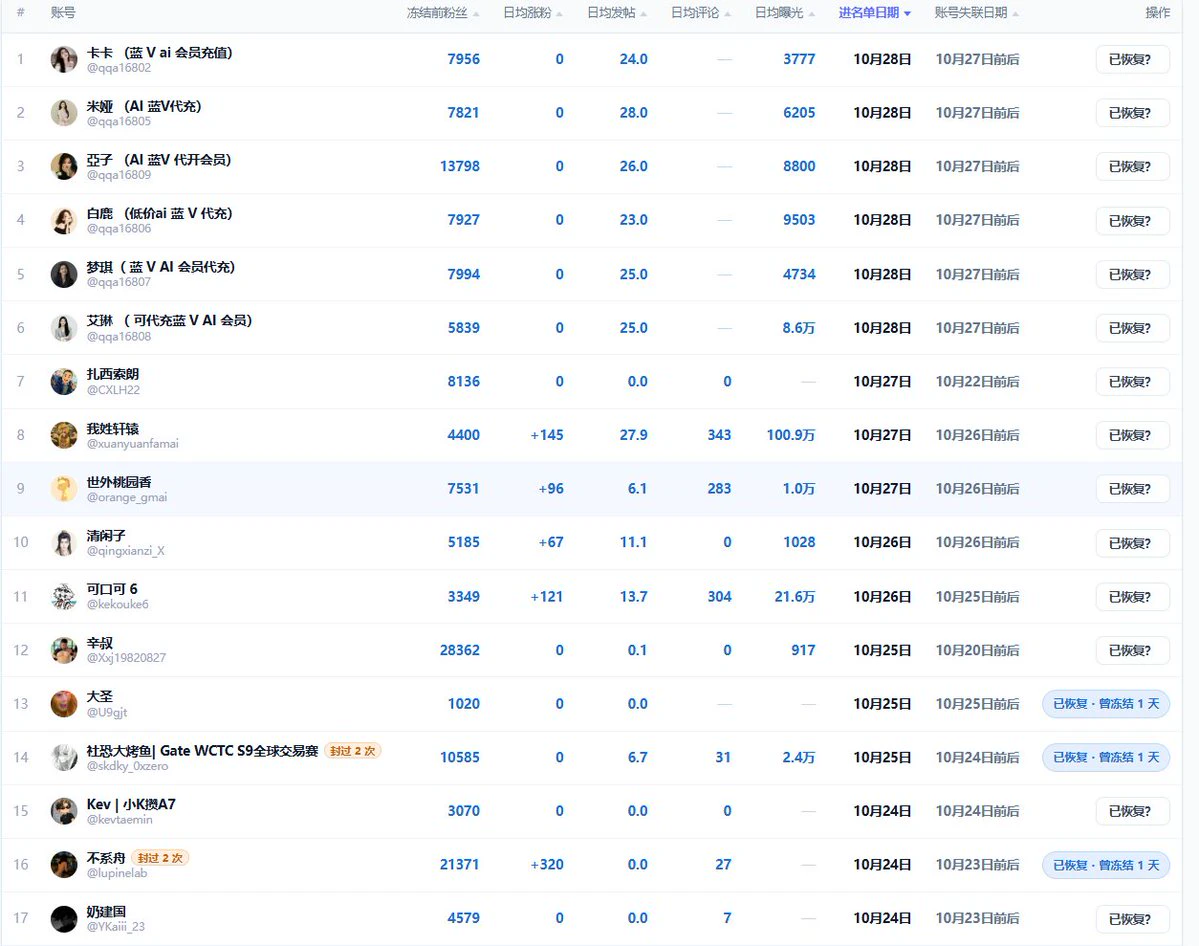
Task: Open the account name 白鹿 (低价ai 蓝 V 代充)
Action: coord(159,213)
